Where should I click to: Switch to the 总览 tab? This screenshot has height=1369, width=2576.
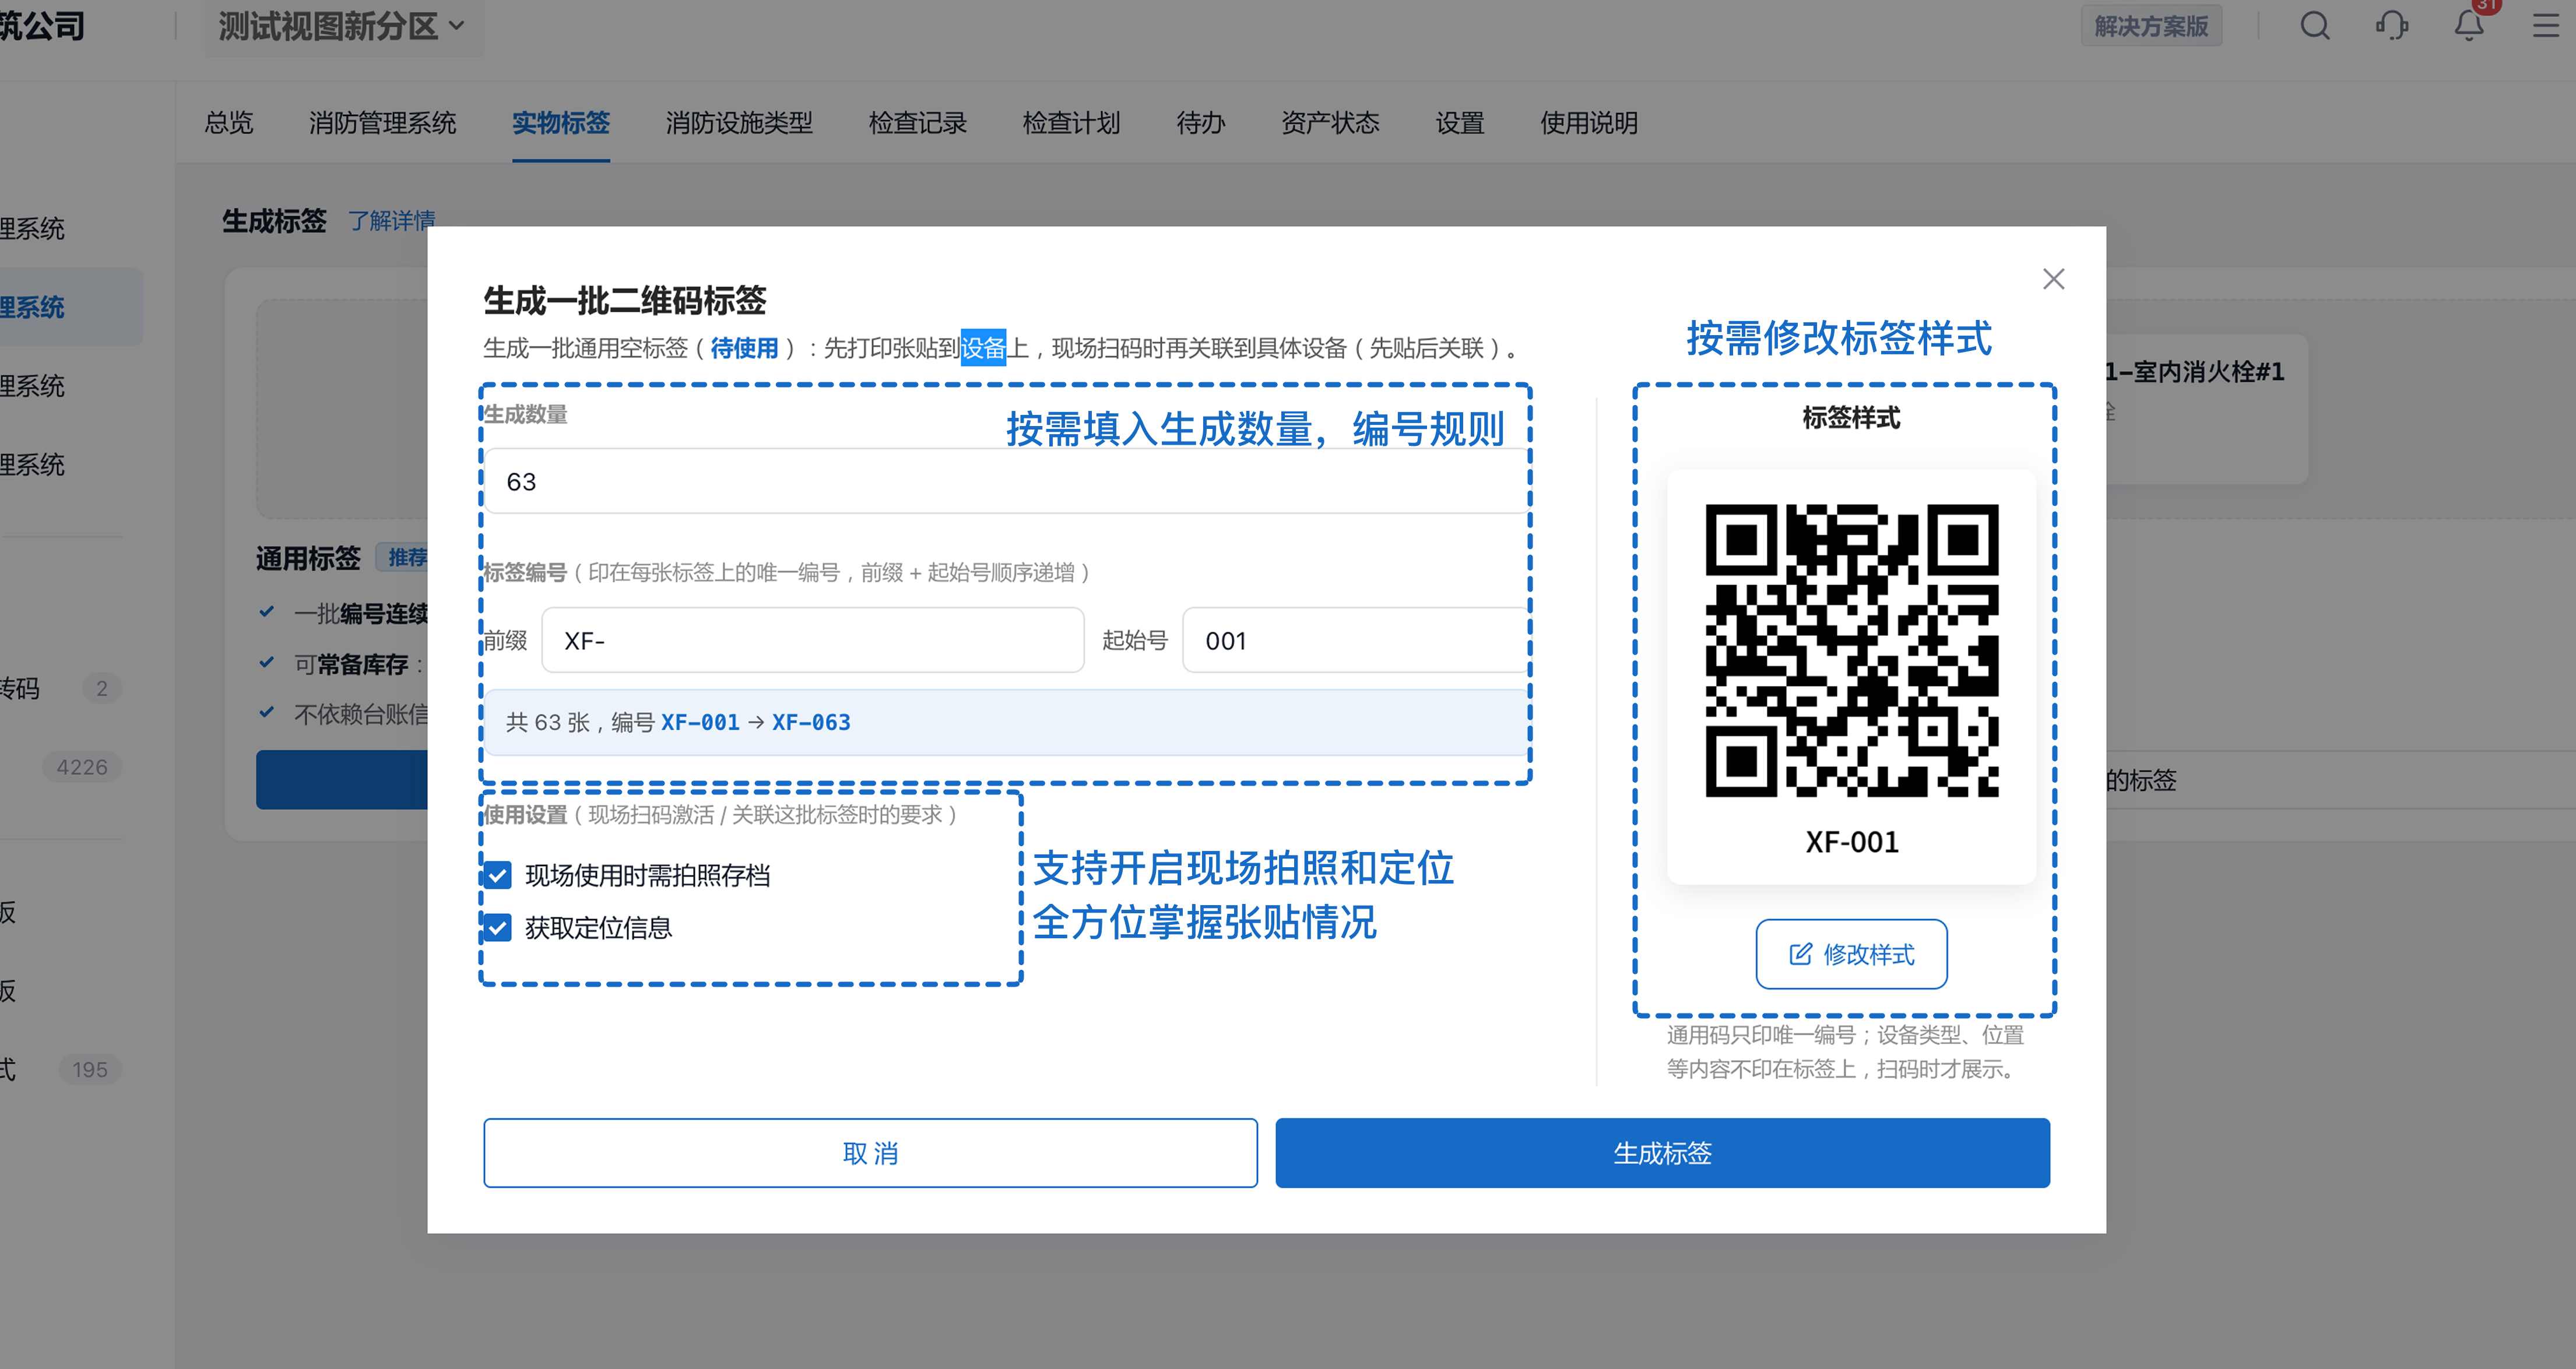point(229,123)
